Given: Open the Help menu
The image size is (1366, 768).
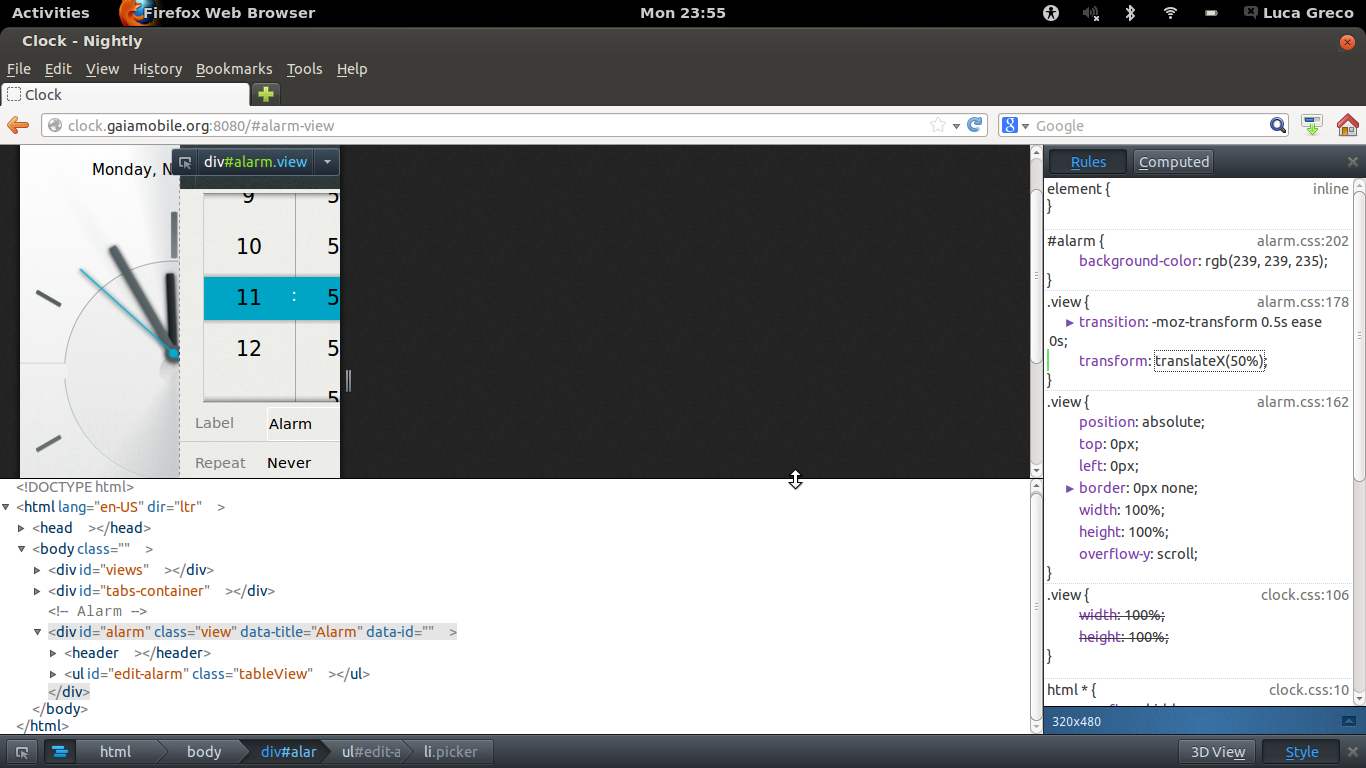Looking at the screenshot, I should pos(352,69).
